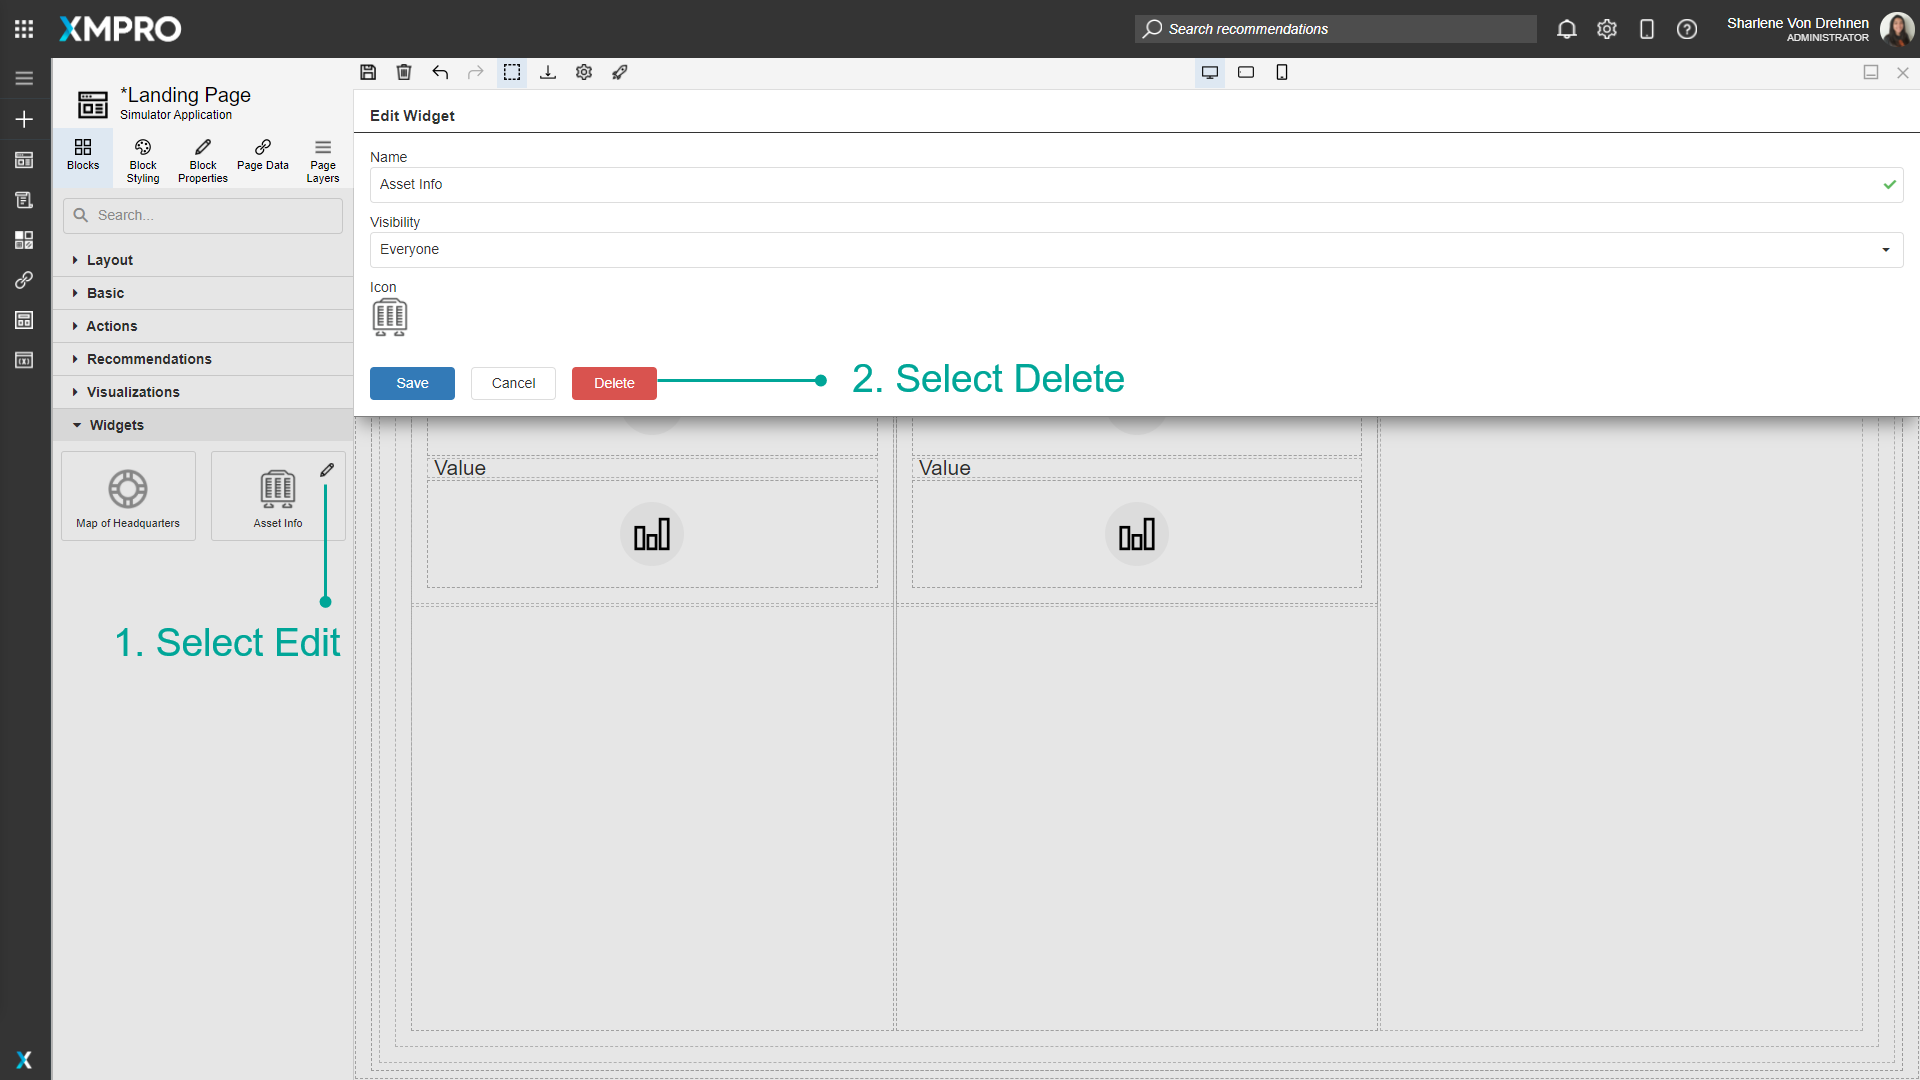Click the Redo icon in the toolbar
The width and height of the screenshot is (1920, 1080).
click(476, 72)
